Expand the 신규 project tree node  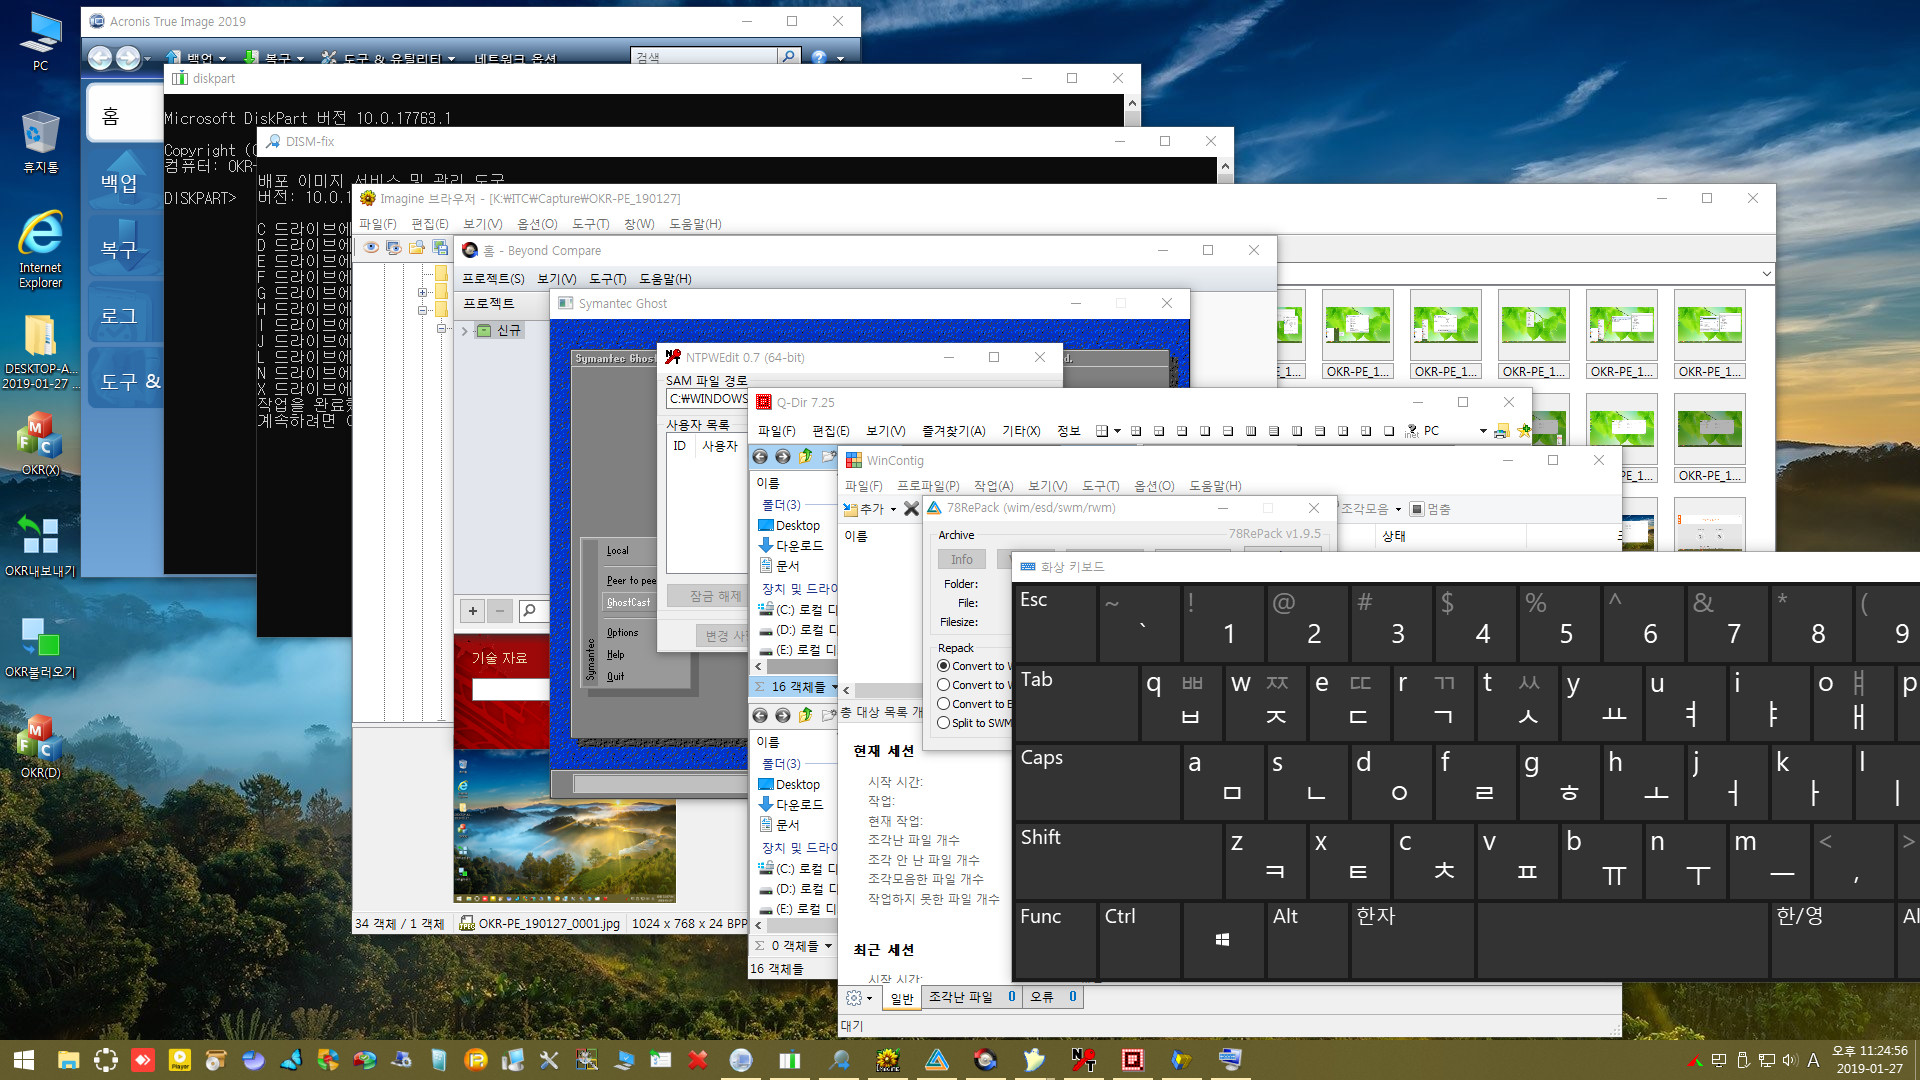[x=465, y=331]
